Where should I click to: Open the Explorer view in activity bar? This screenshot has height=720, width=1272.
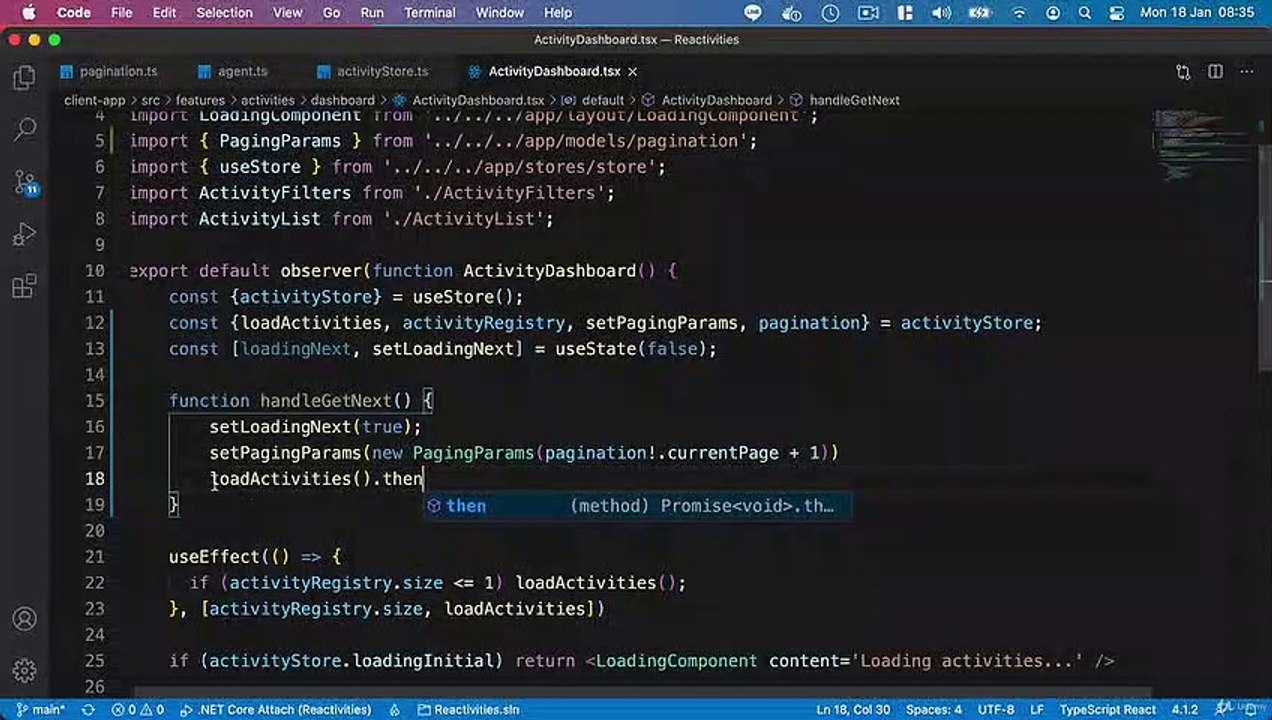24,78
